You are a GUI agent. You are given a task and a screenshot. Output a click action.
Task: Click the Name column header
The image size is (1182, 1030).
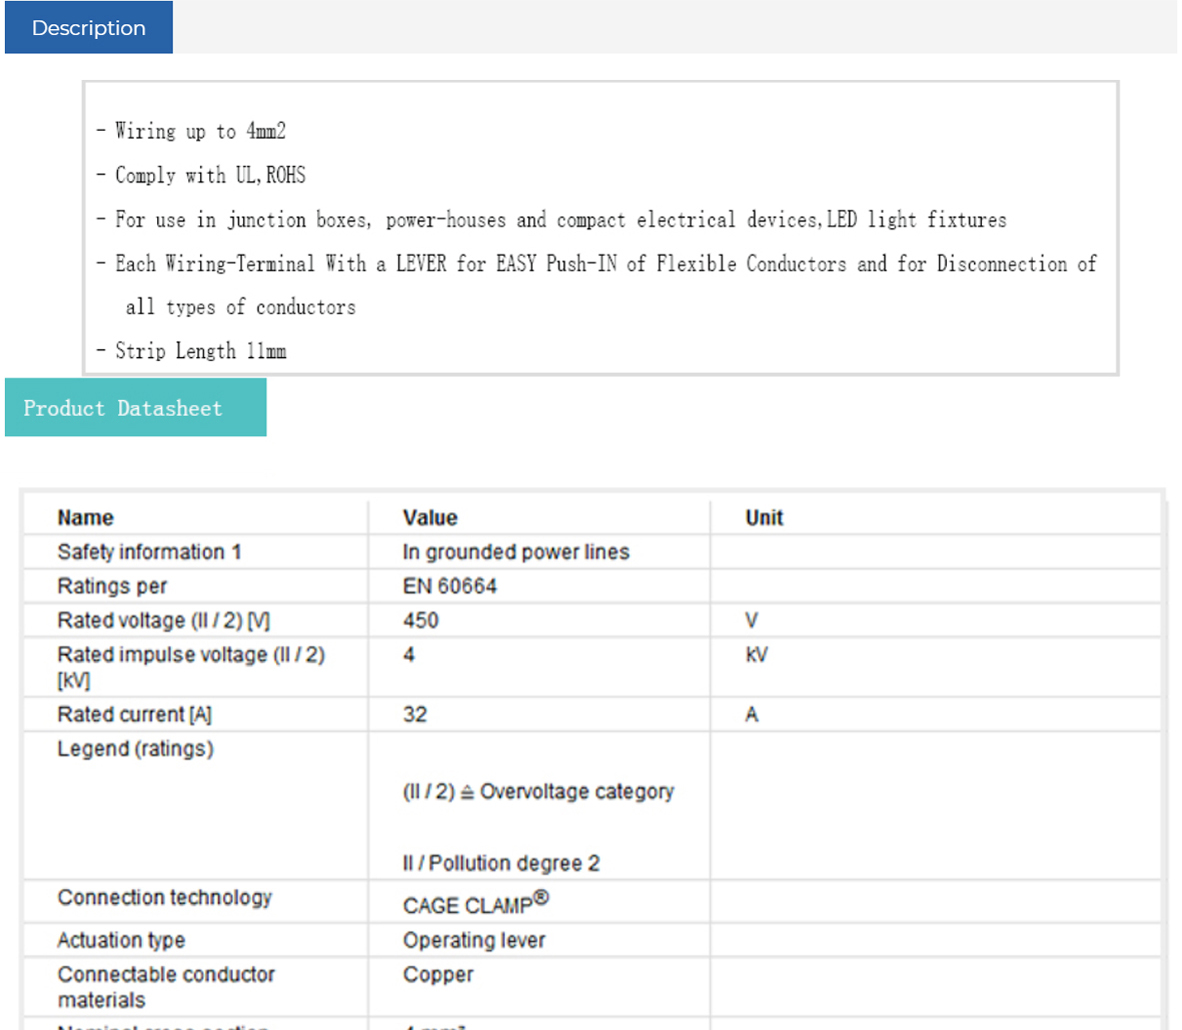tap(85, 518)
